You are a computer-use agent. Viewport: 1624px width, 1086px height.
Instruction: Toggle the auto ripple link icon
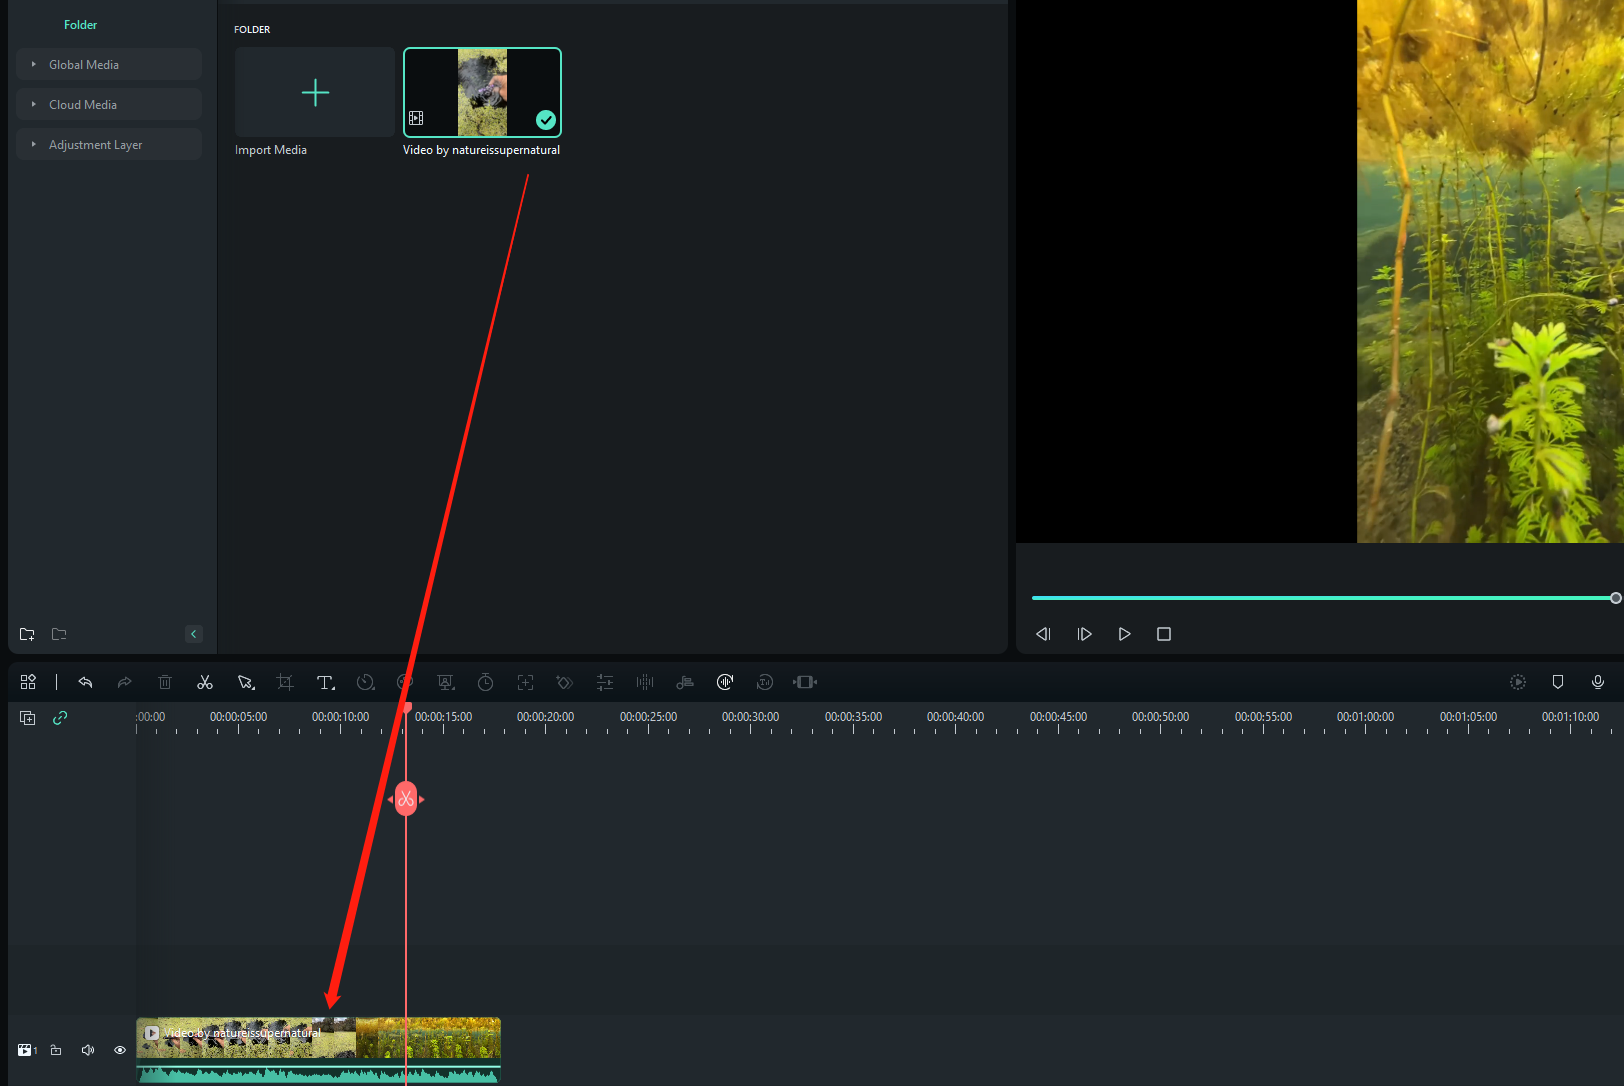(60, 718)
